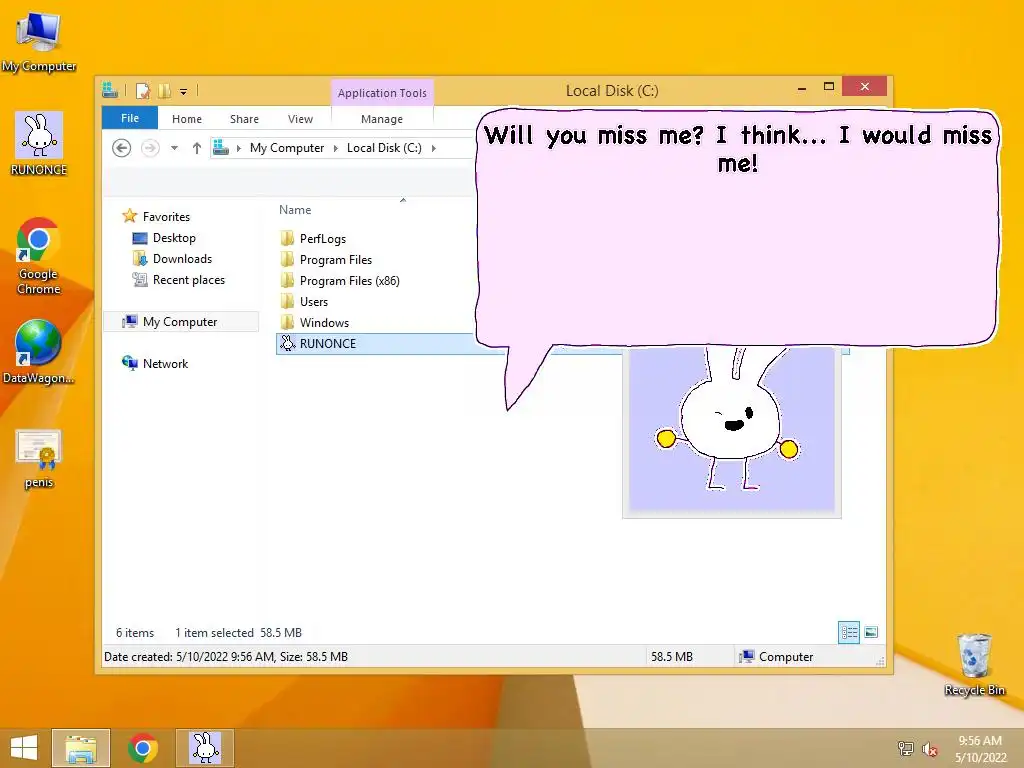Viewport: 1024px width, 768px height.
Task: Switch to Chrome in the taskbar
Action: point(142,748)
